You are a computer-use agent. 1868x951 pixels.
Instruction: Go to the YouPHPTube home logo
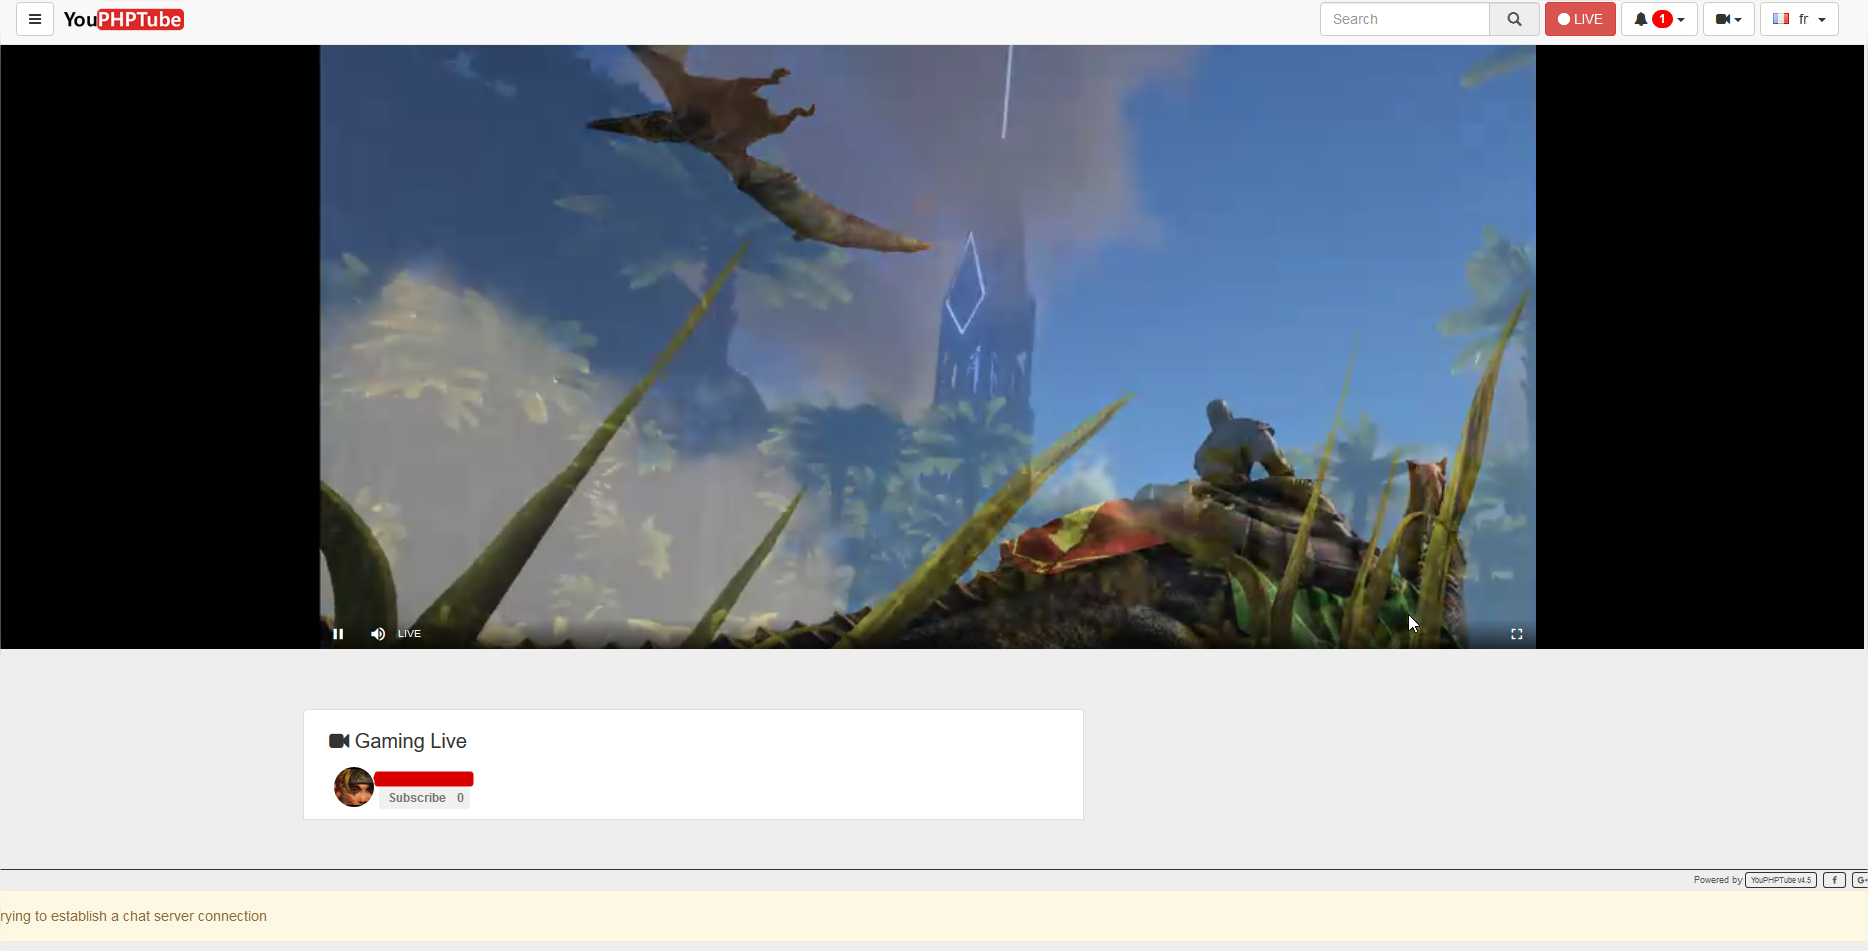click(123, 19)
